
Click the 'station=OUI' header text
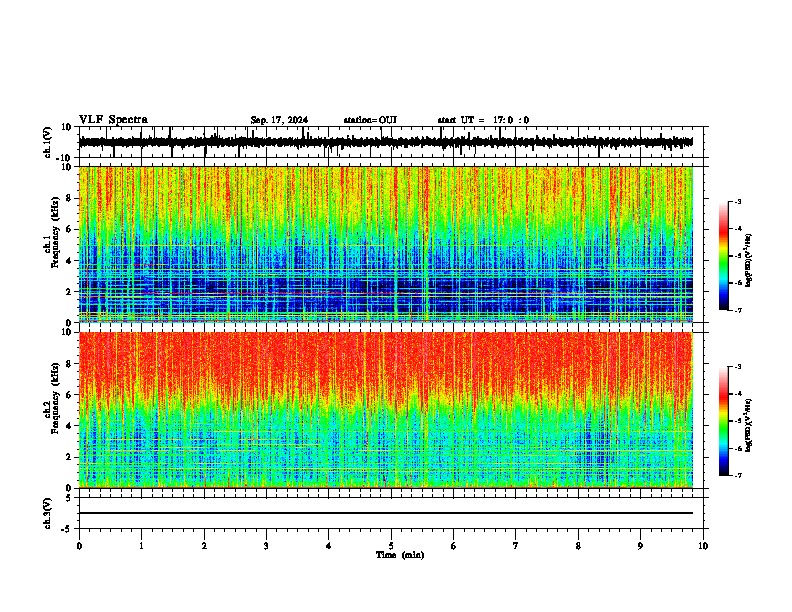(x=370, y=120)
